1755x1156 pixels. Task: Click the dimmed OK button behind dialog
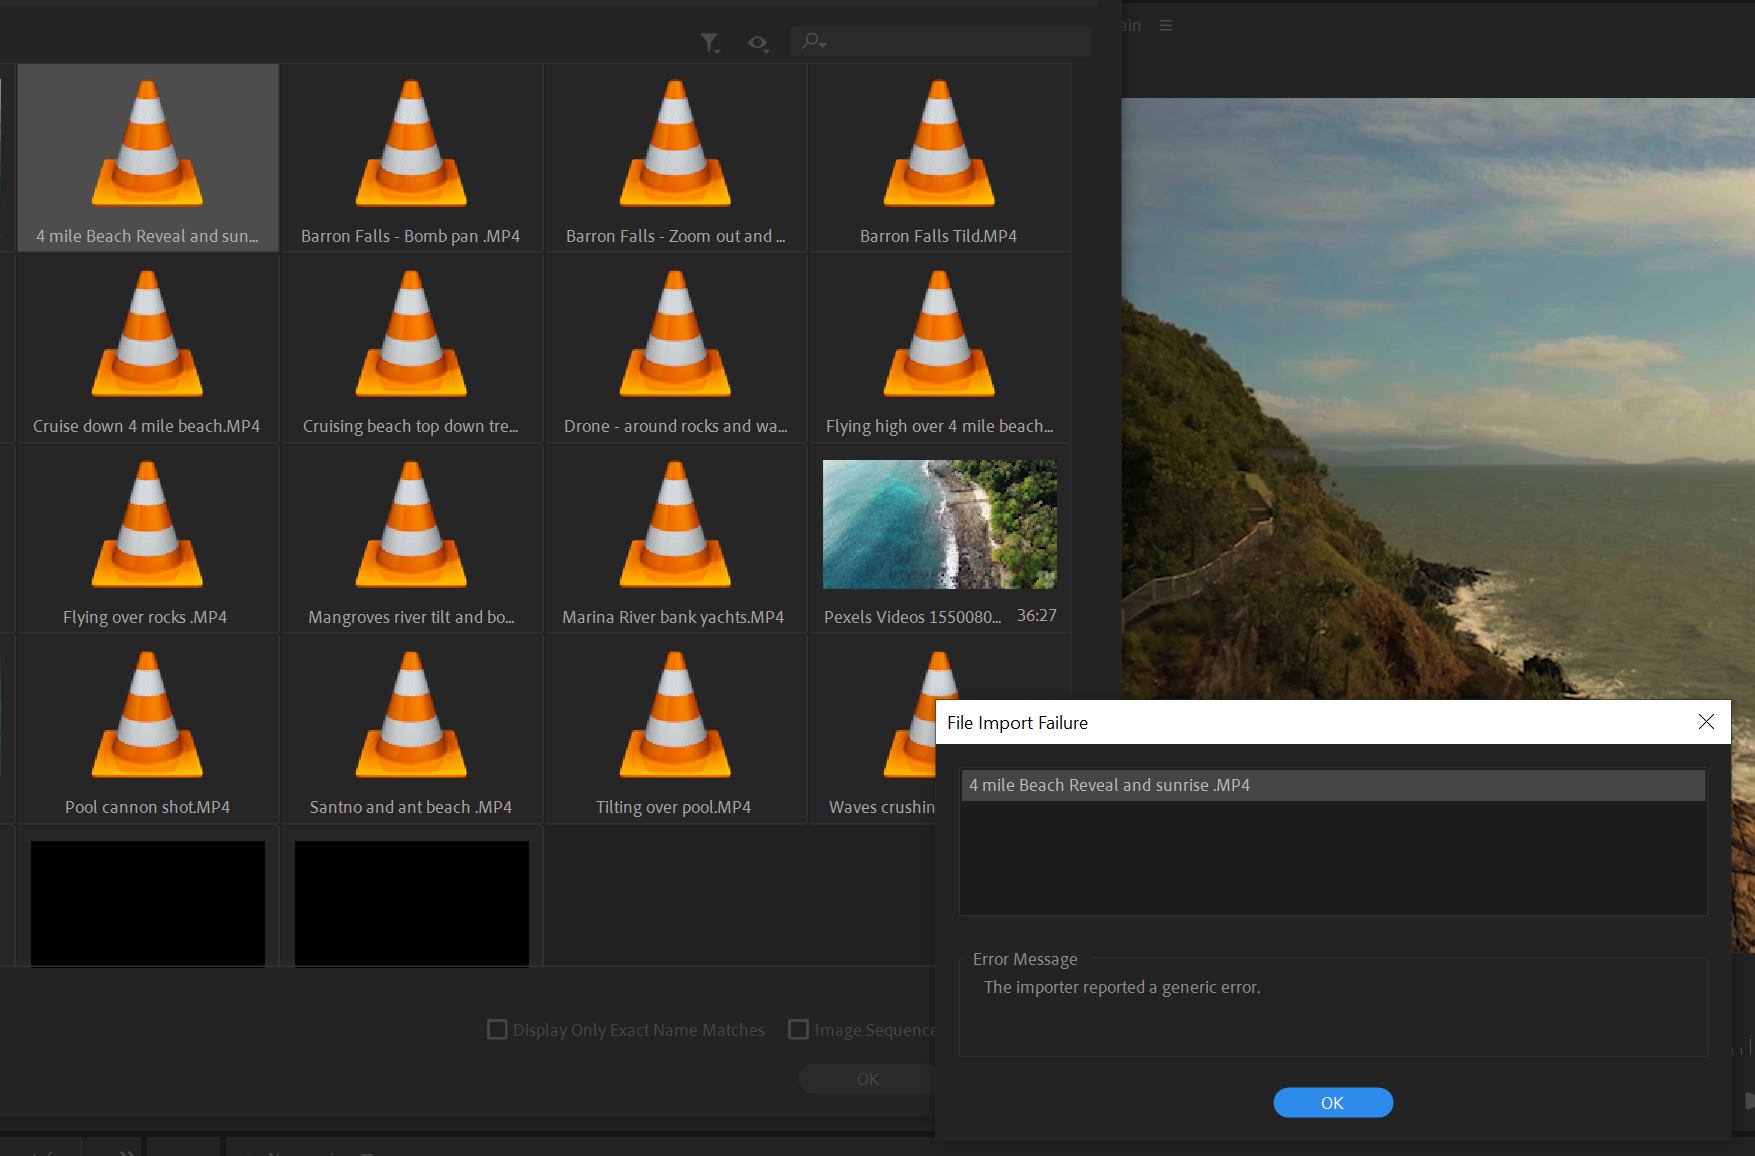click(867, 1079)
